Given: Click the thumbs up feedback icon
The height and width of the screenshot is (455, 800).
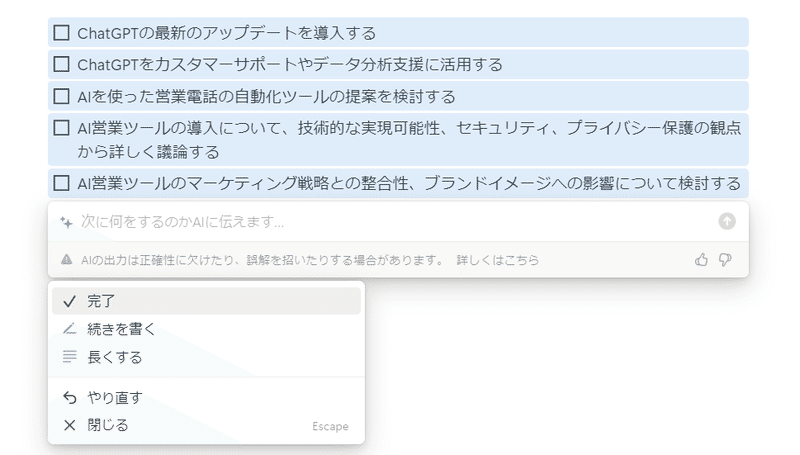Looking at the screenshot, I should (x=701, y=260).
